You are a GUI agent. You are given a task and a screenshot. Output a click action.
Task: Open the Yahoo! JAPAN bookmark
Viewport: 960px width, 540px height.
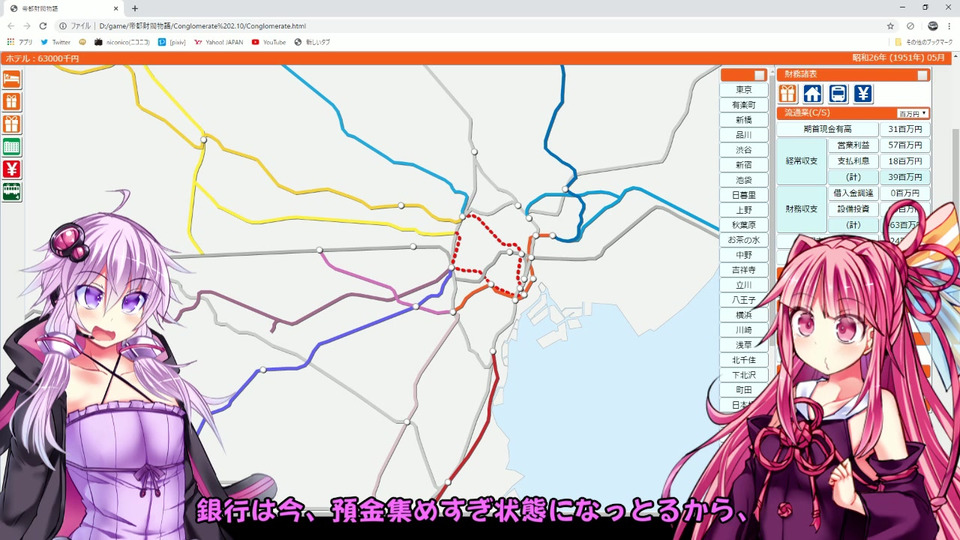tap(219, 42)
